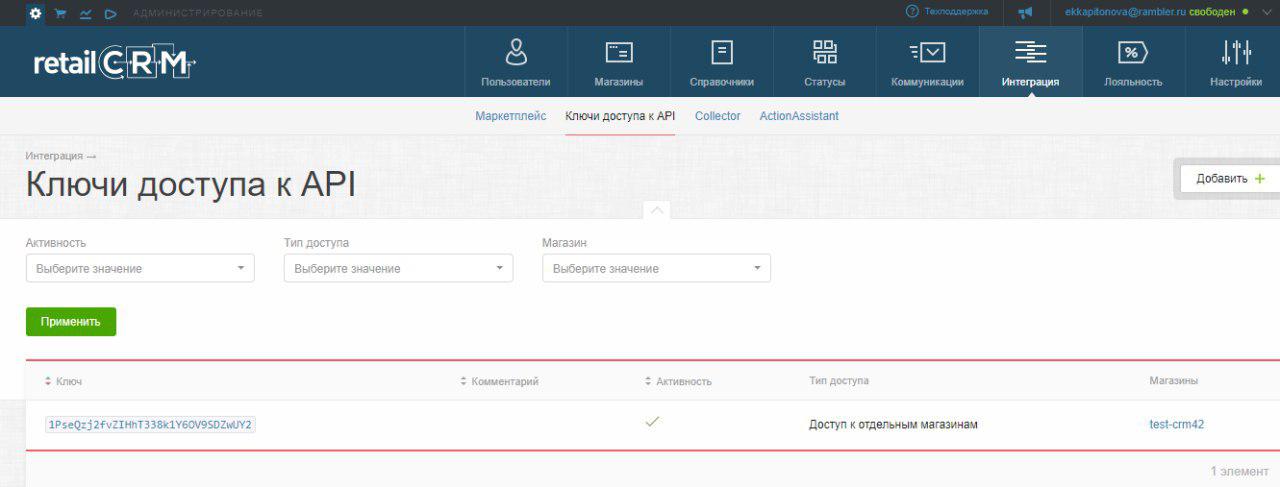Collapse the filter panel chevron
1280x487 pixels.
(x=657, y=210)
